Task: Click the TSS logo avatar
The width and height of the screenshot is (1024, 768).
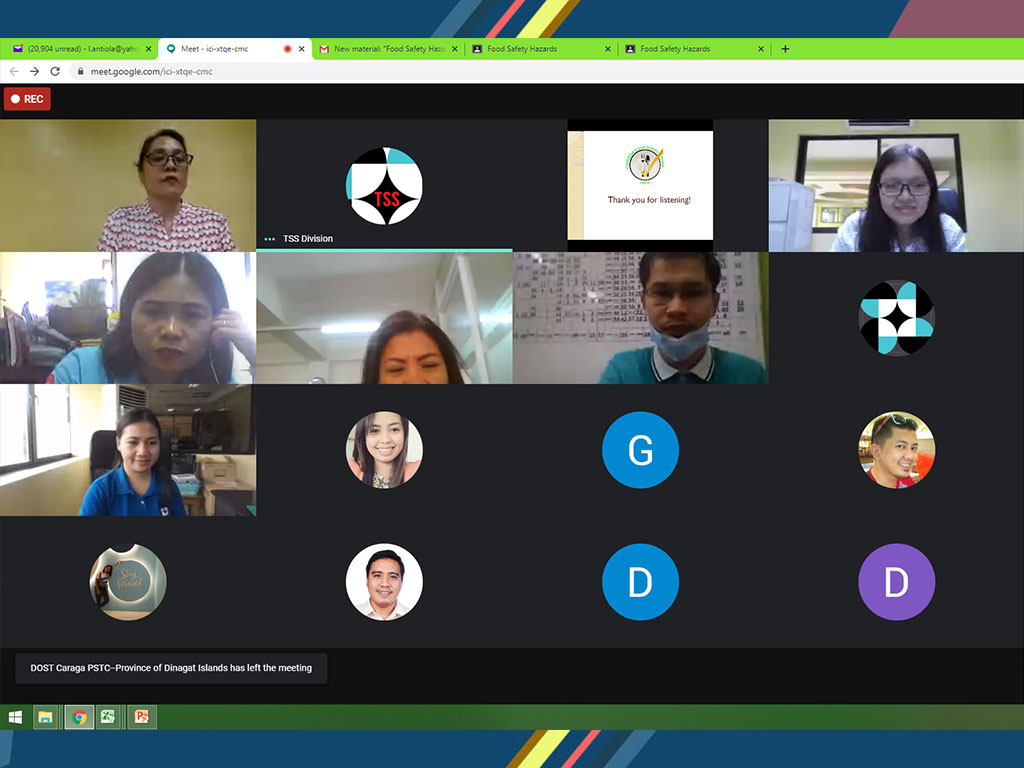Action: click(x=384, y=186)
